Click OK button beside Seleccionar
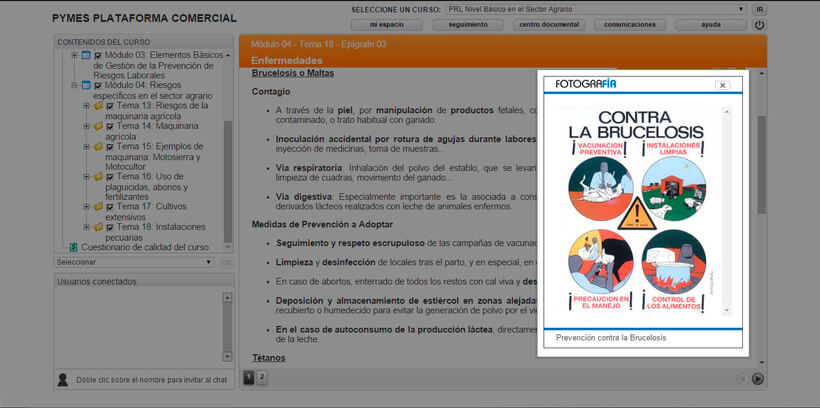Image resolution: width=820 pixels, height=408 pixels. pos(226,262)
